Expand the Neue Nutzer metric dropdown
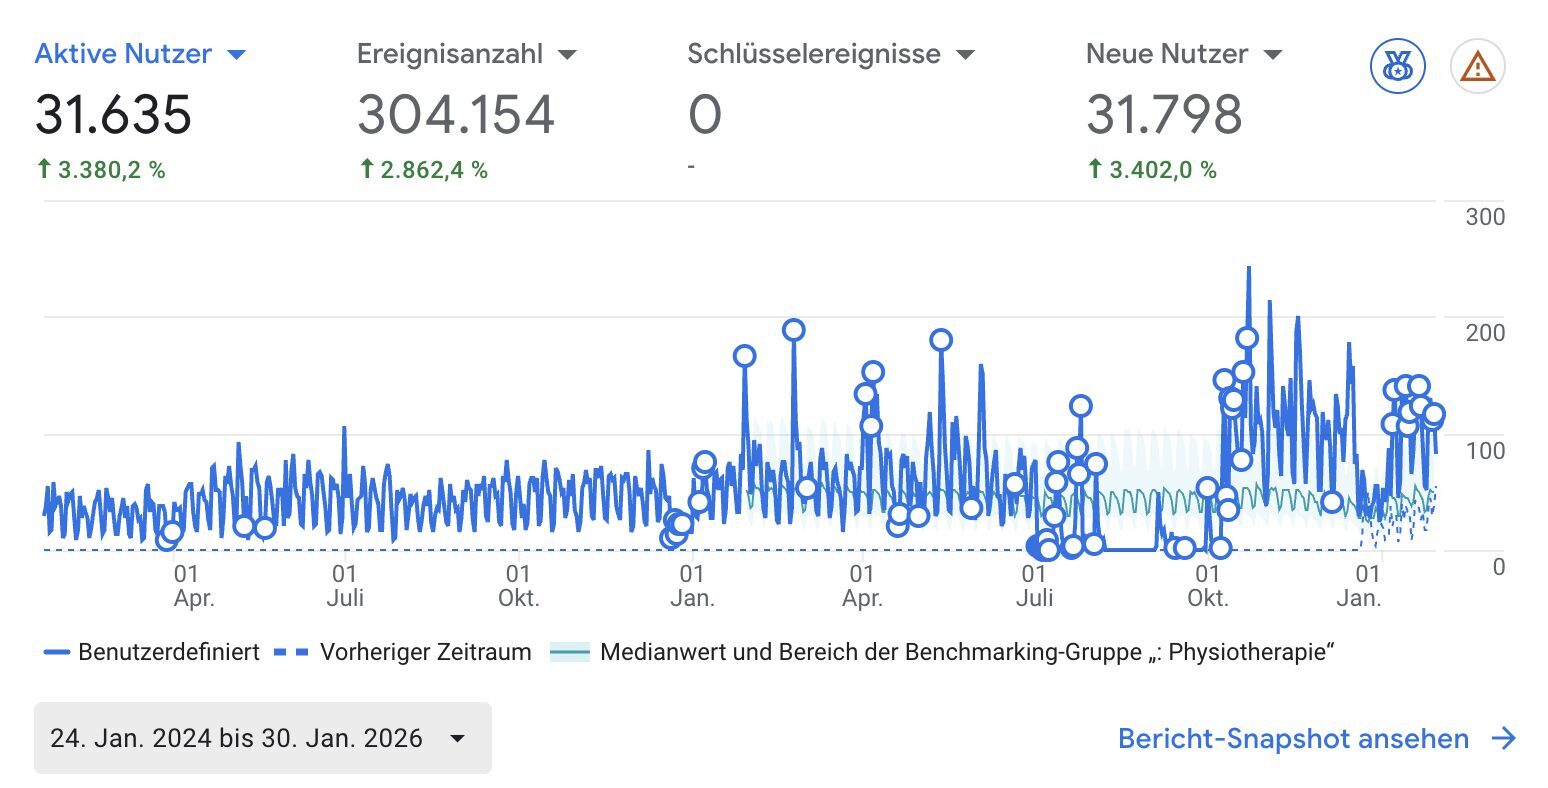The image size is (1548, 788). (1271, 54)
